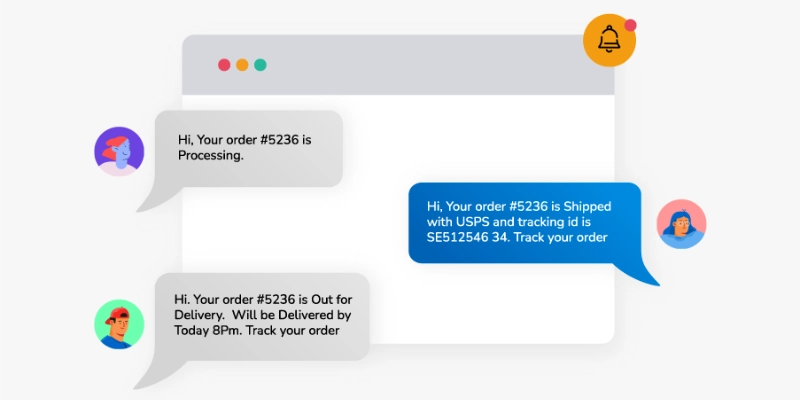Click the orange bell notification icon
Screen dimensions: 800x400
[x=609, y=42]
